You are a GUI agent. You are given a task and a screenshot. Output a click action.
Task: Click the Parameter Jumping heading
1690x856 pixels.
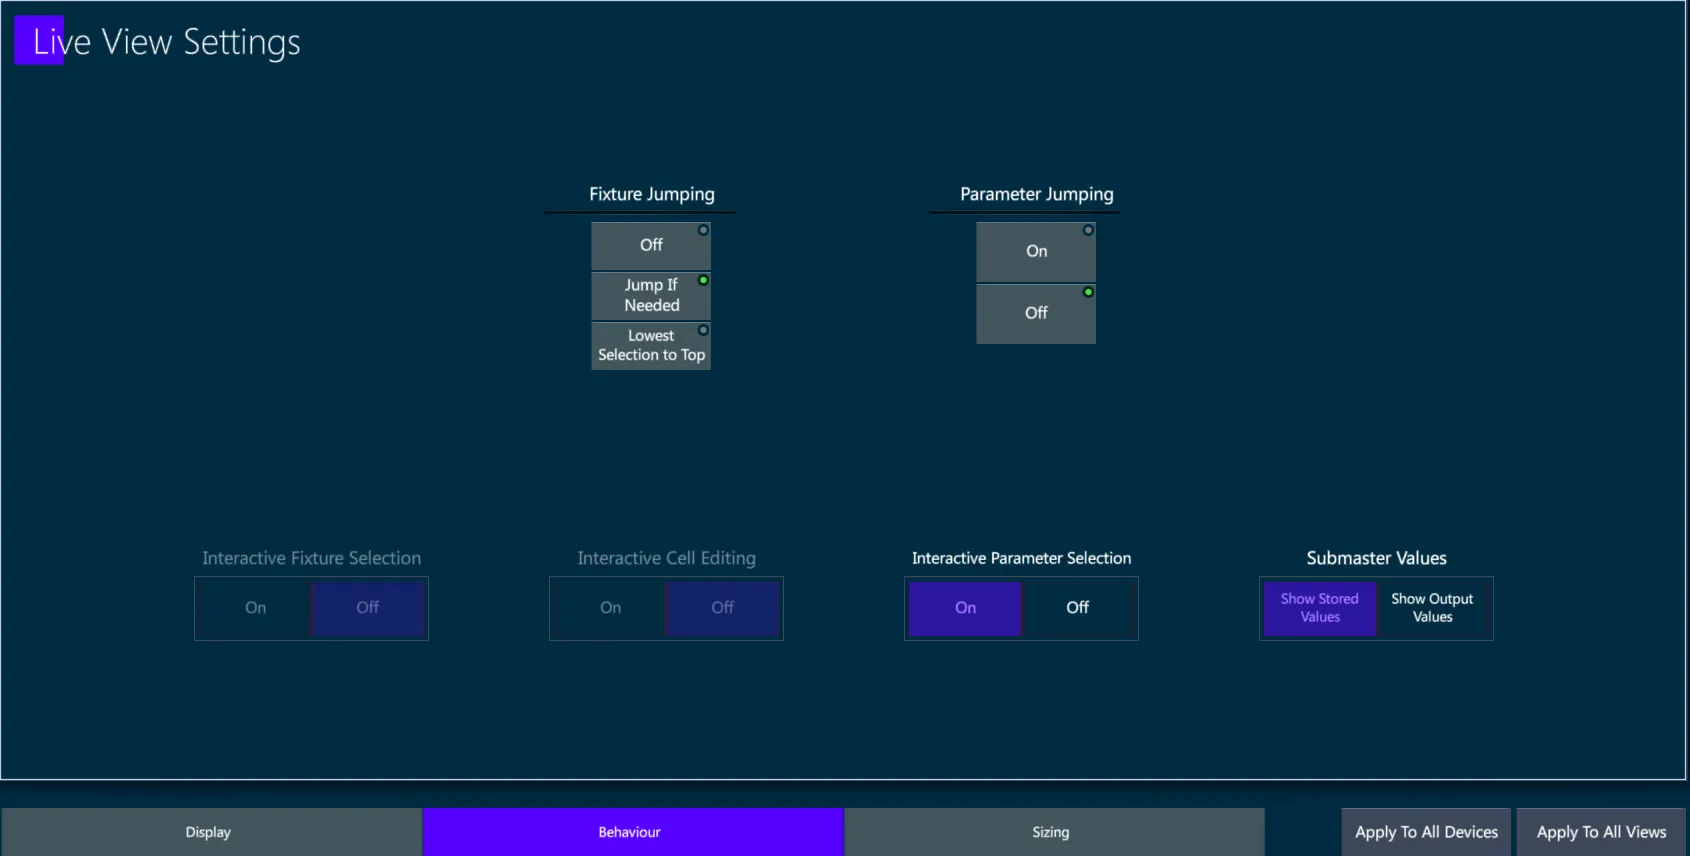(x=1037, y=194)
